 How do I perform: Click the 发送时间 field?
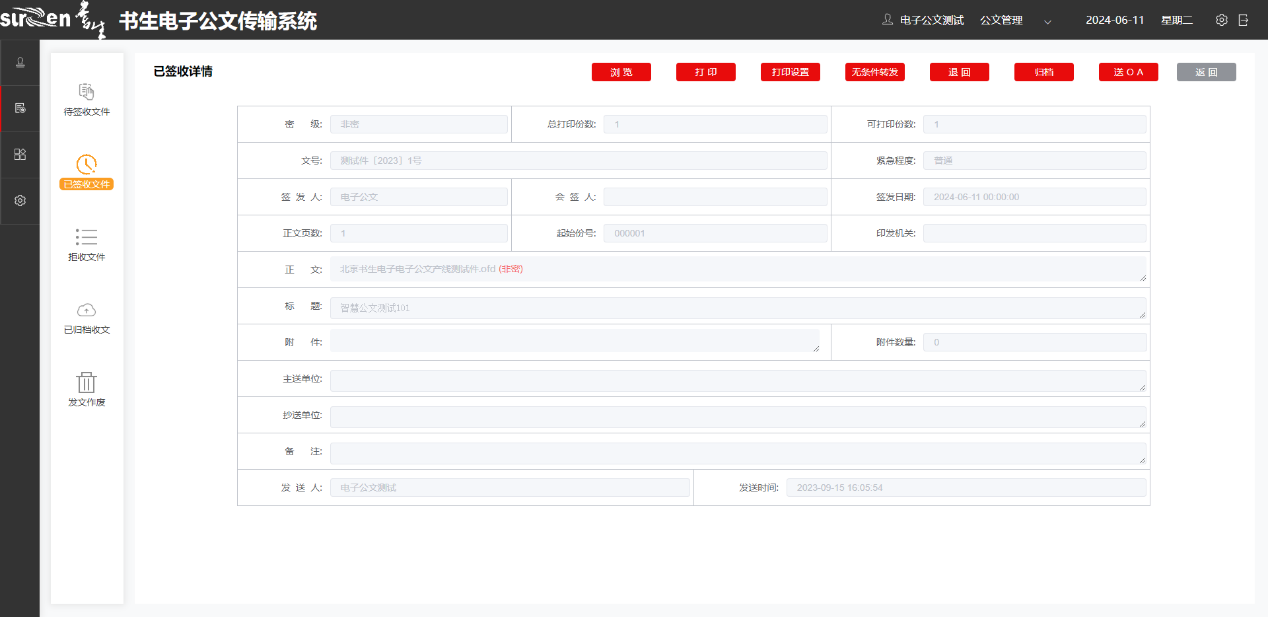pyautogui.click(x=966, y=487)
